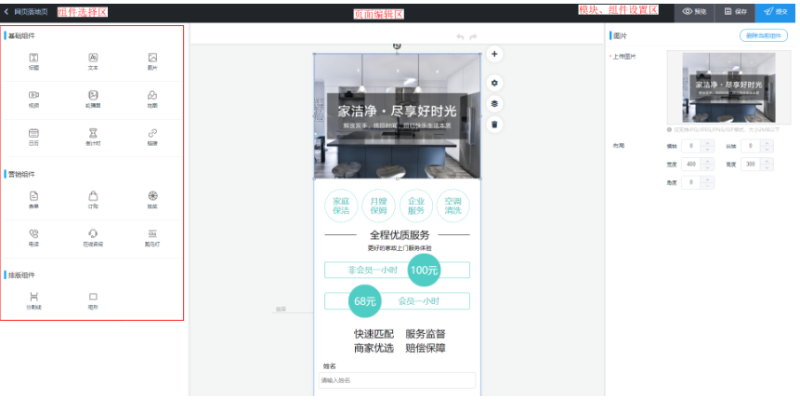Screen dimensions: 800x411
Task: Add the Divider line layout component
Action: 34,301
